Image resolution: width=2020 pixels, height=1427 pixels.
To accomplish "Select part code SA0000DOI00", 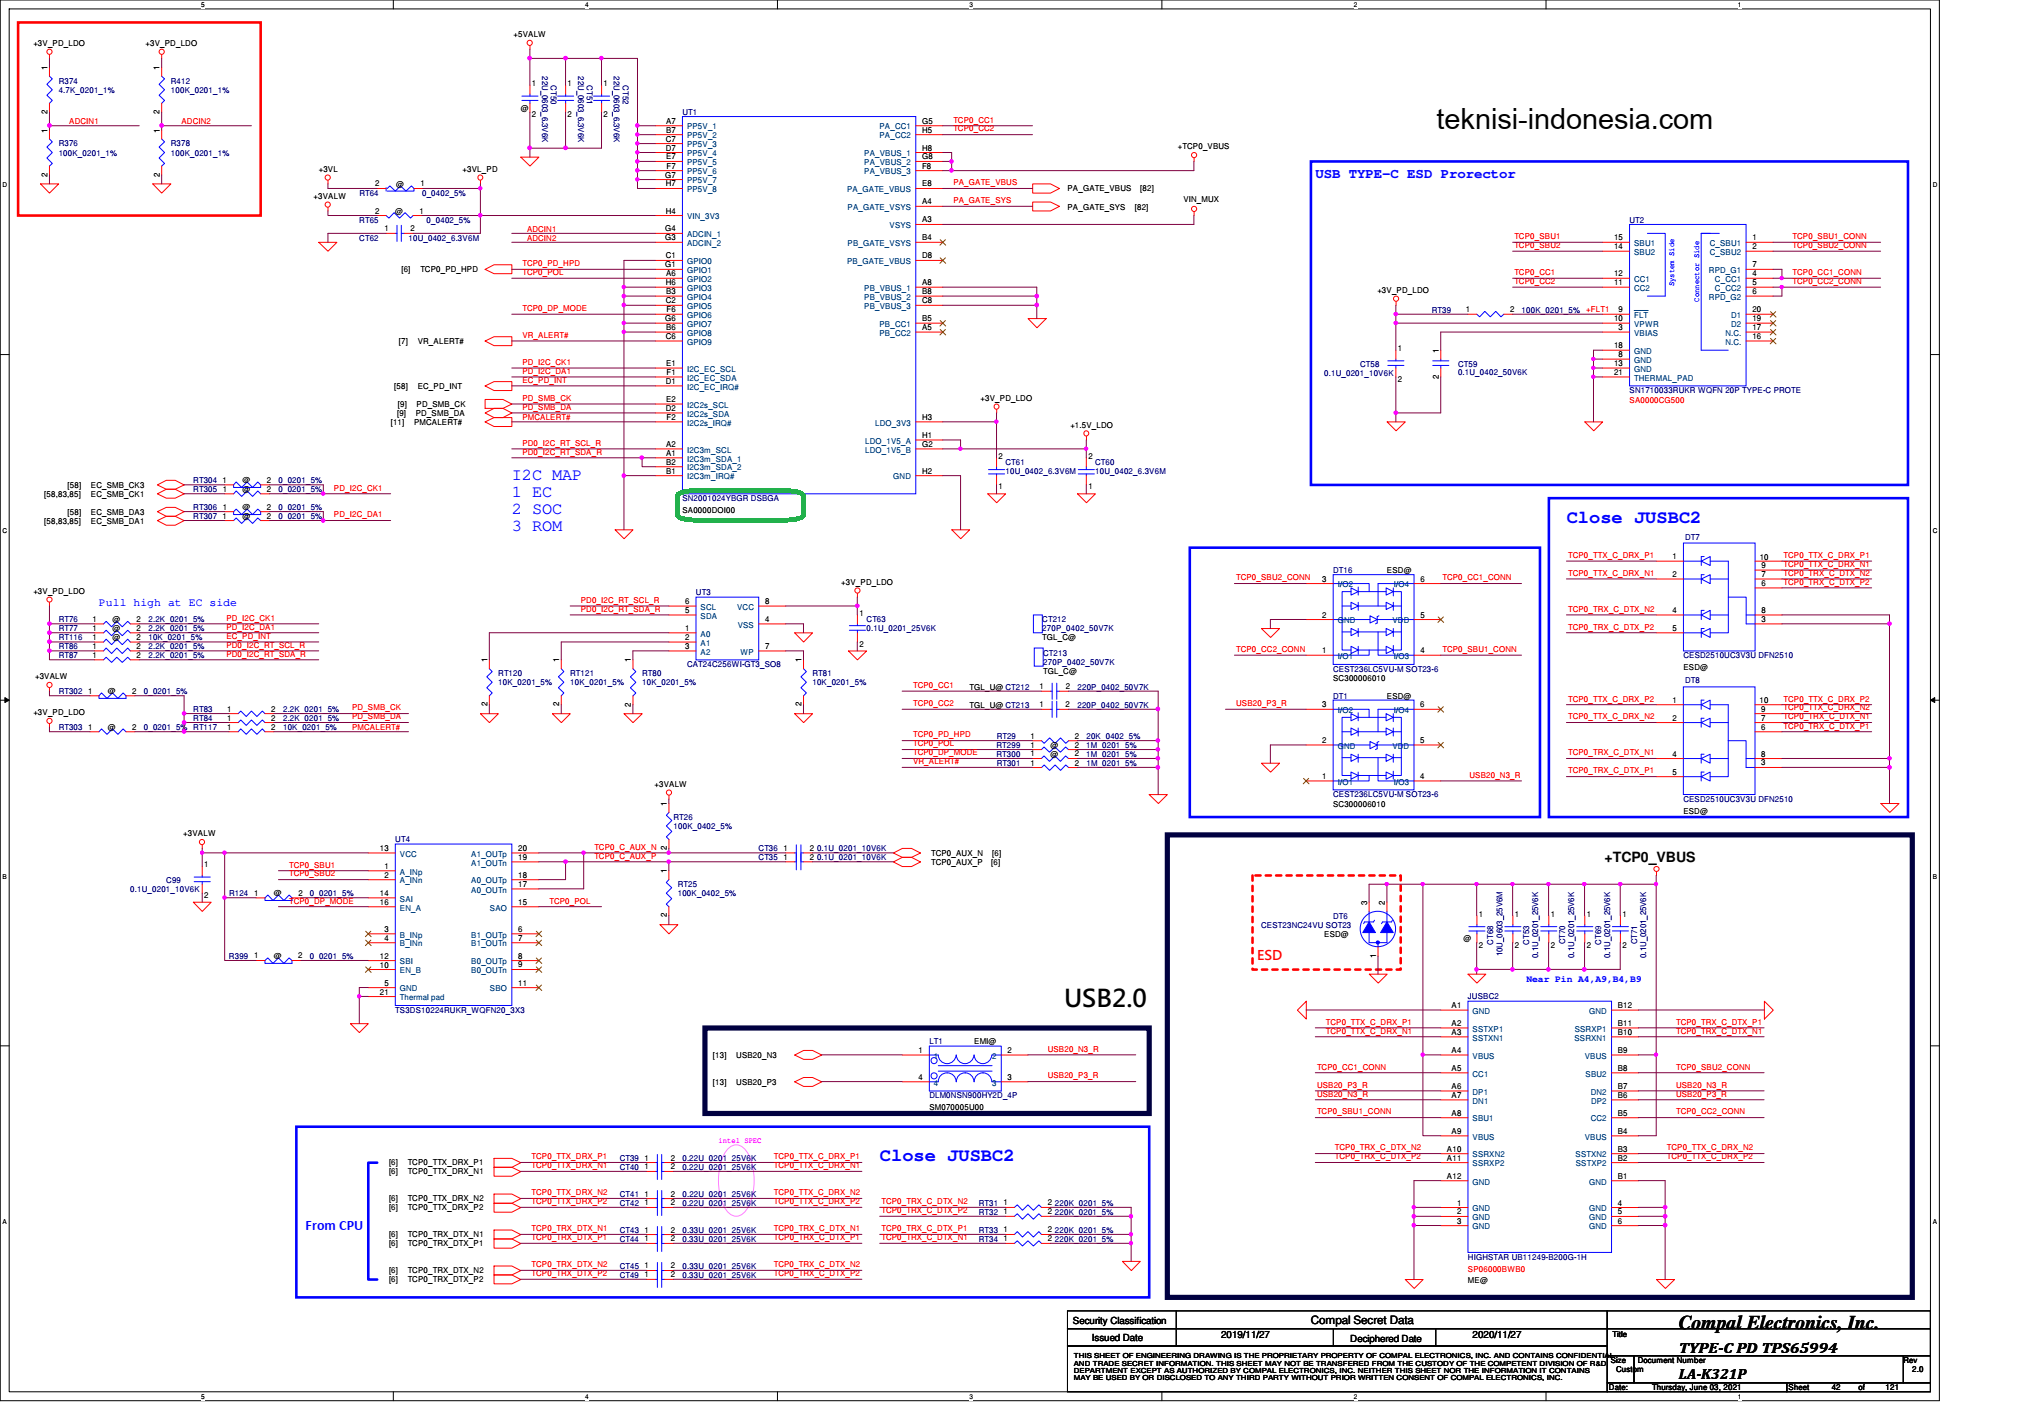I will (708, 510).
